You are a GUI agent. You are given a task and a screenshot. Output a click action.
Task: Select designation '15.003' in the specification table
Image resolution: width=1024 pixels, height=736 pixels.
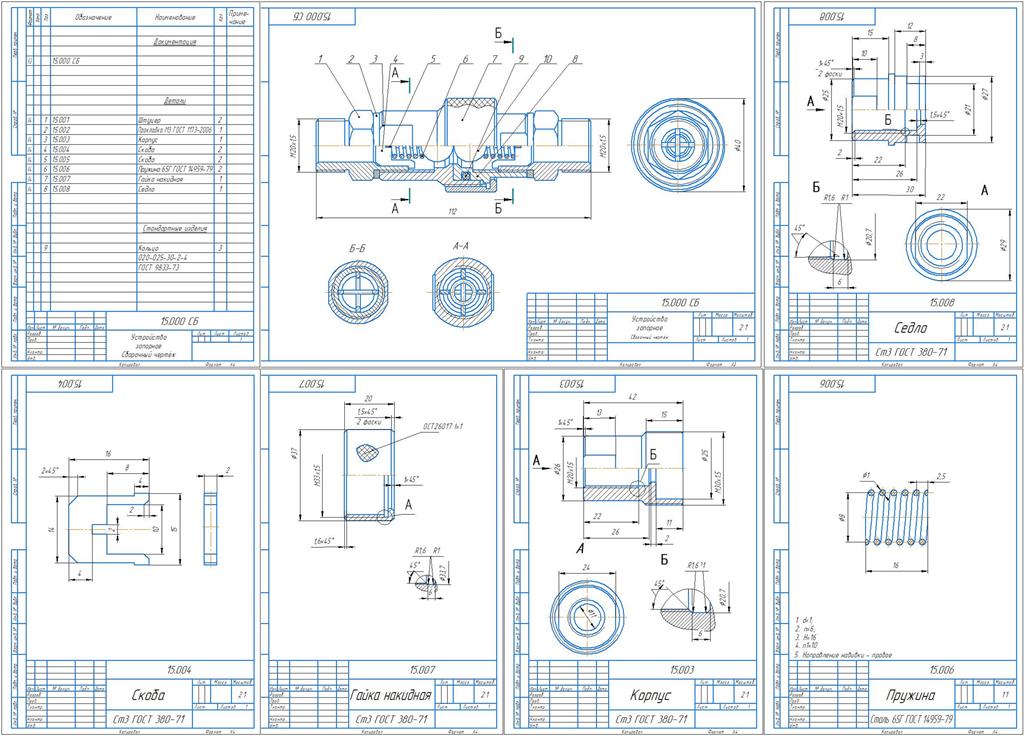(x=61, y=140)
